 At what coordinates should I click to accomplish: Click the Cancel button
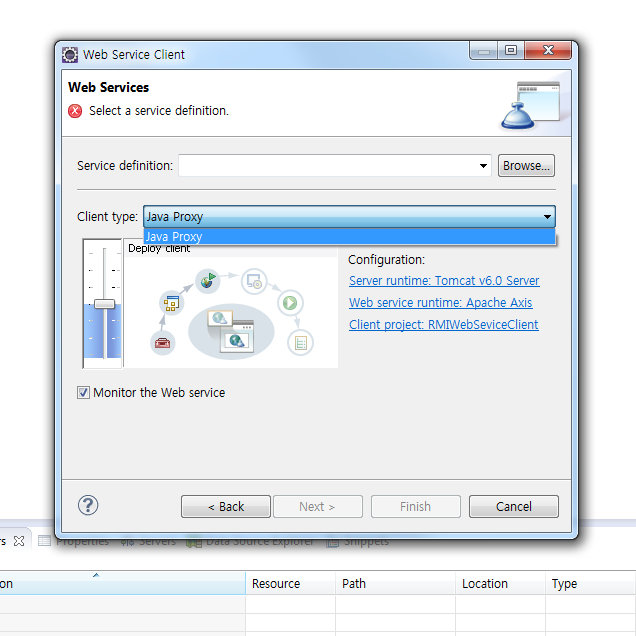(513, 507)
